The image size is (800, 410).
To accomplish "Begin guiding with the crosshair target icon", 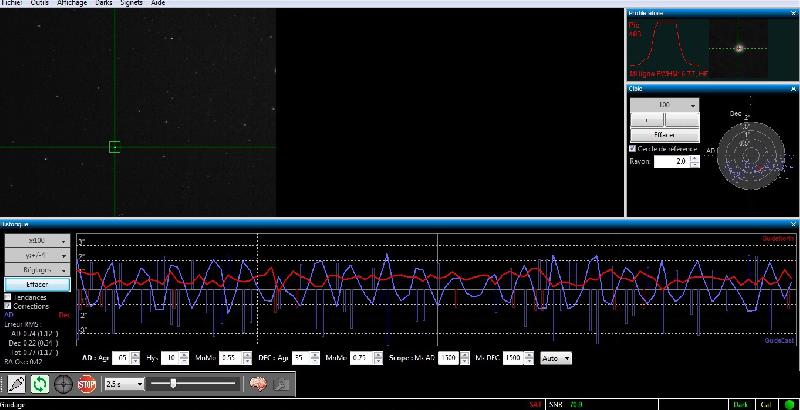I will coord(63,383).
